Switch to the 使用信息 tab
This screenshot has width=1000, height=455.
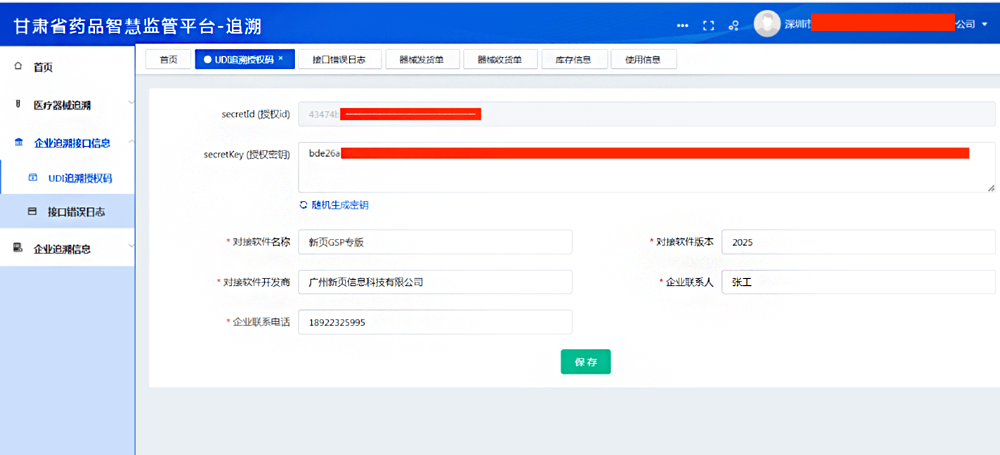(x=643, y=60)
